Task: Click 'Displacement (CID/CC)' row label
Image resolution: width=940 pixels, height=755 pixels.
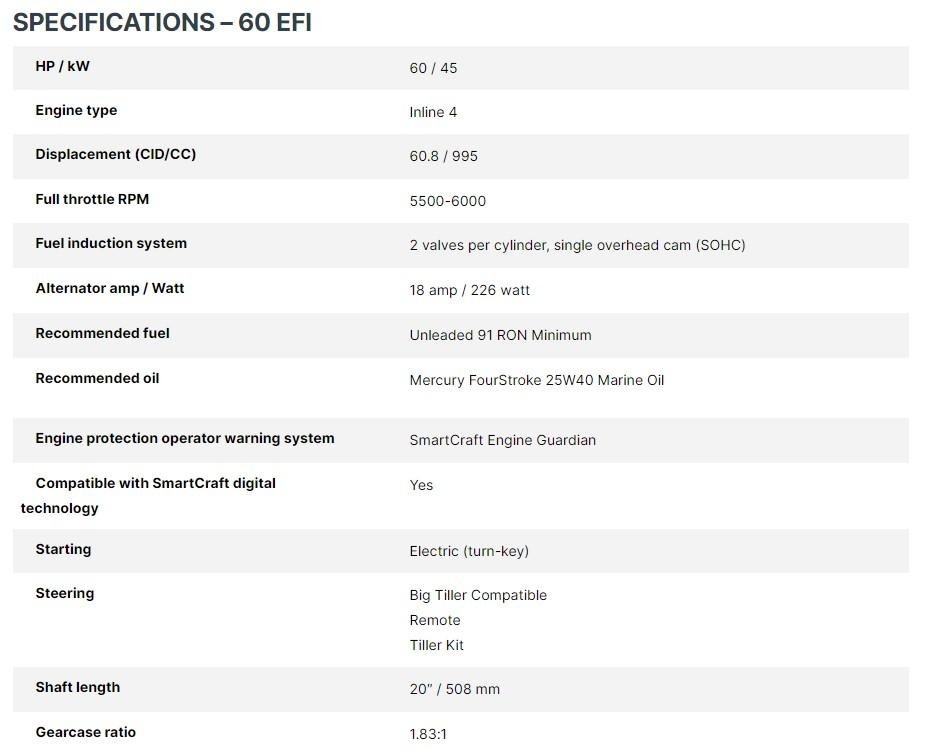Action: tap(115, 154)
